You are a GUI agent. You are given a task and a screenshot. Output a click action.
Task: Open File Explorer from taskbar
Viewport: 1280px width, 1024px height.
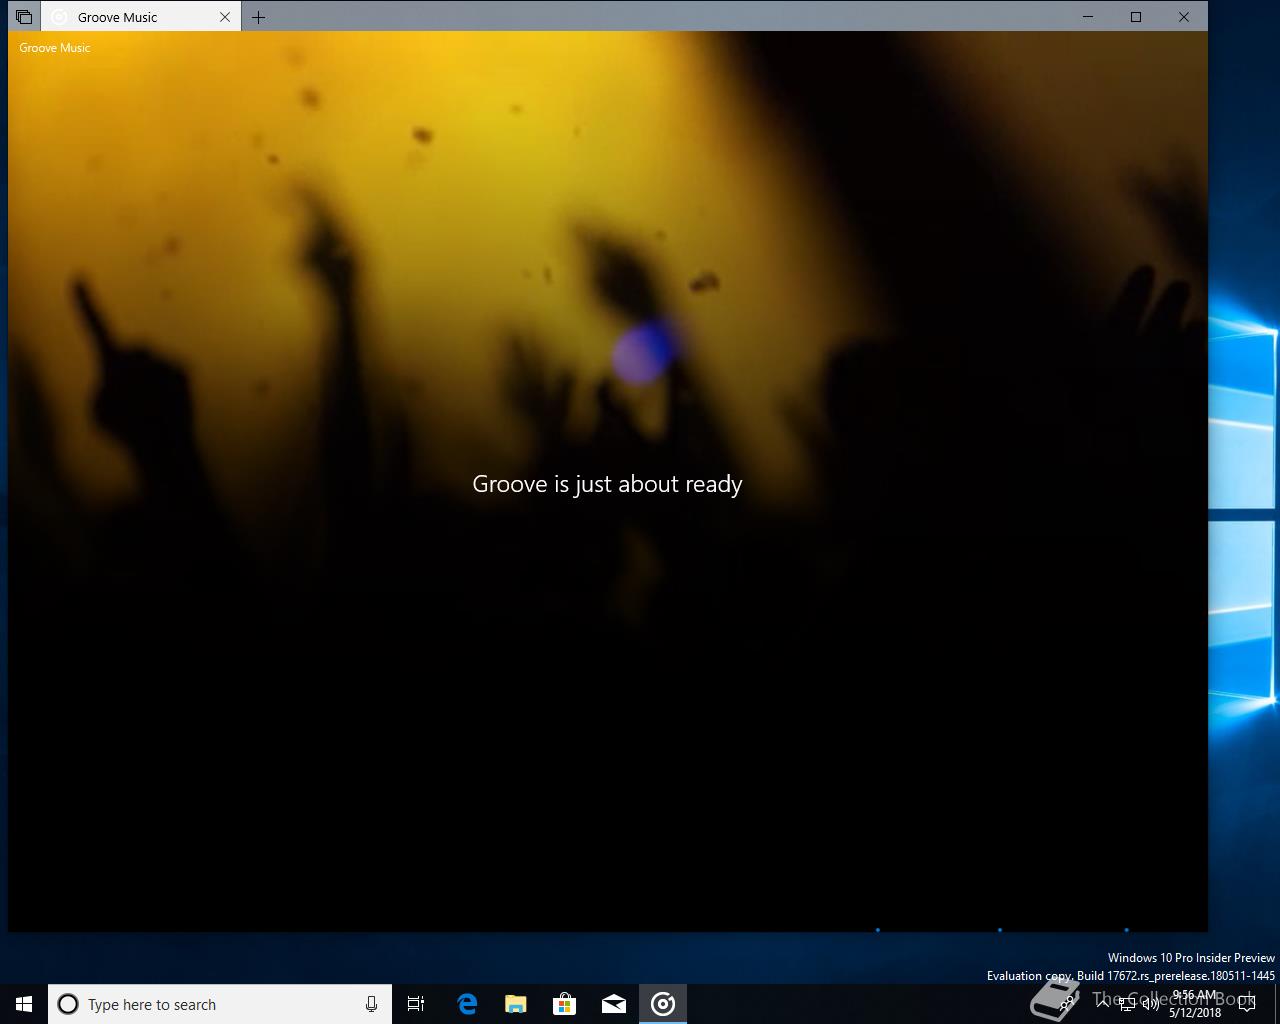516,1004
